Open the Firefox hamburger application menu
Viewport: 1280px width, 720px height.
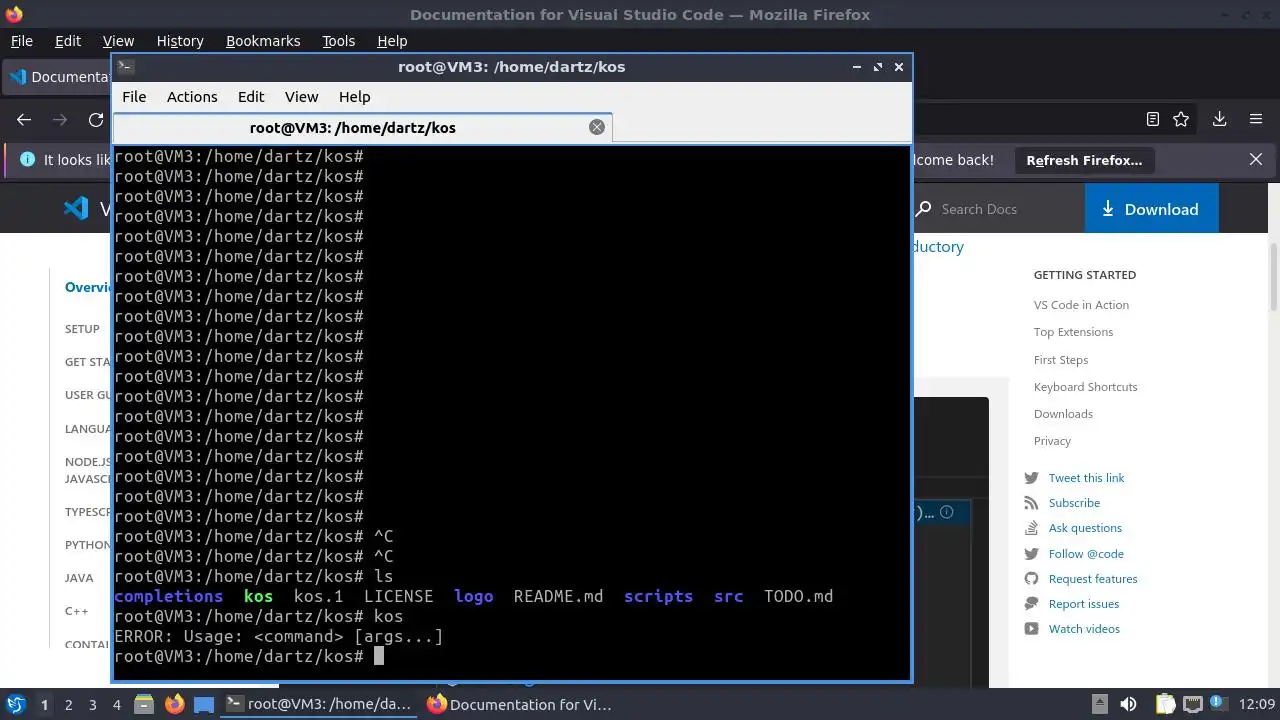[1256, 119]
